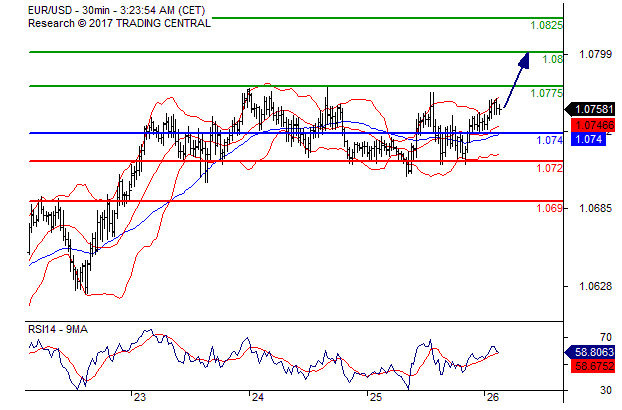The image size is (622, 410).
Task: Click the 'RSI14 - 9MA' indicator label
Action: [x=58, y=330]
